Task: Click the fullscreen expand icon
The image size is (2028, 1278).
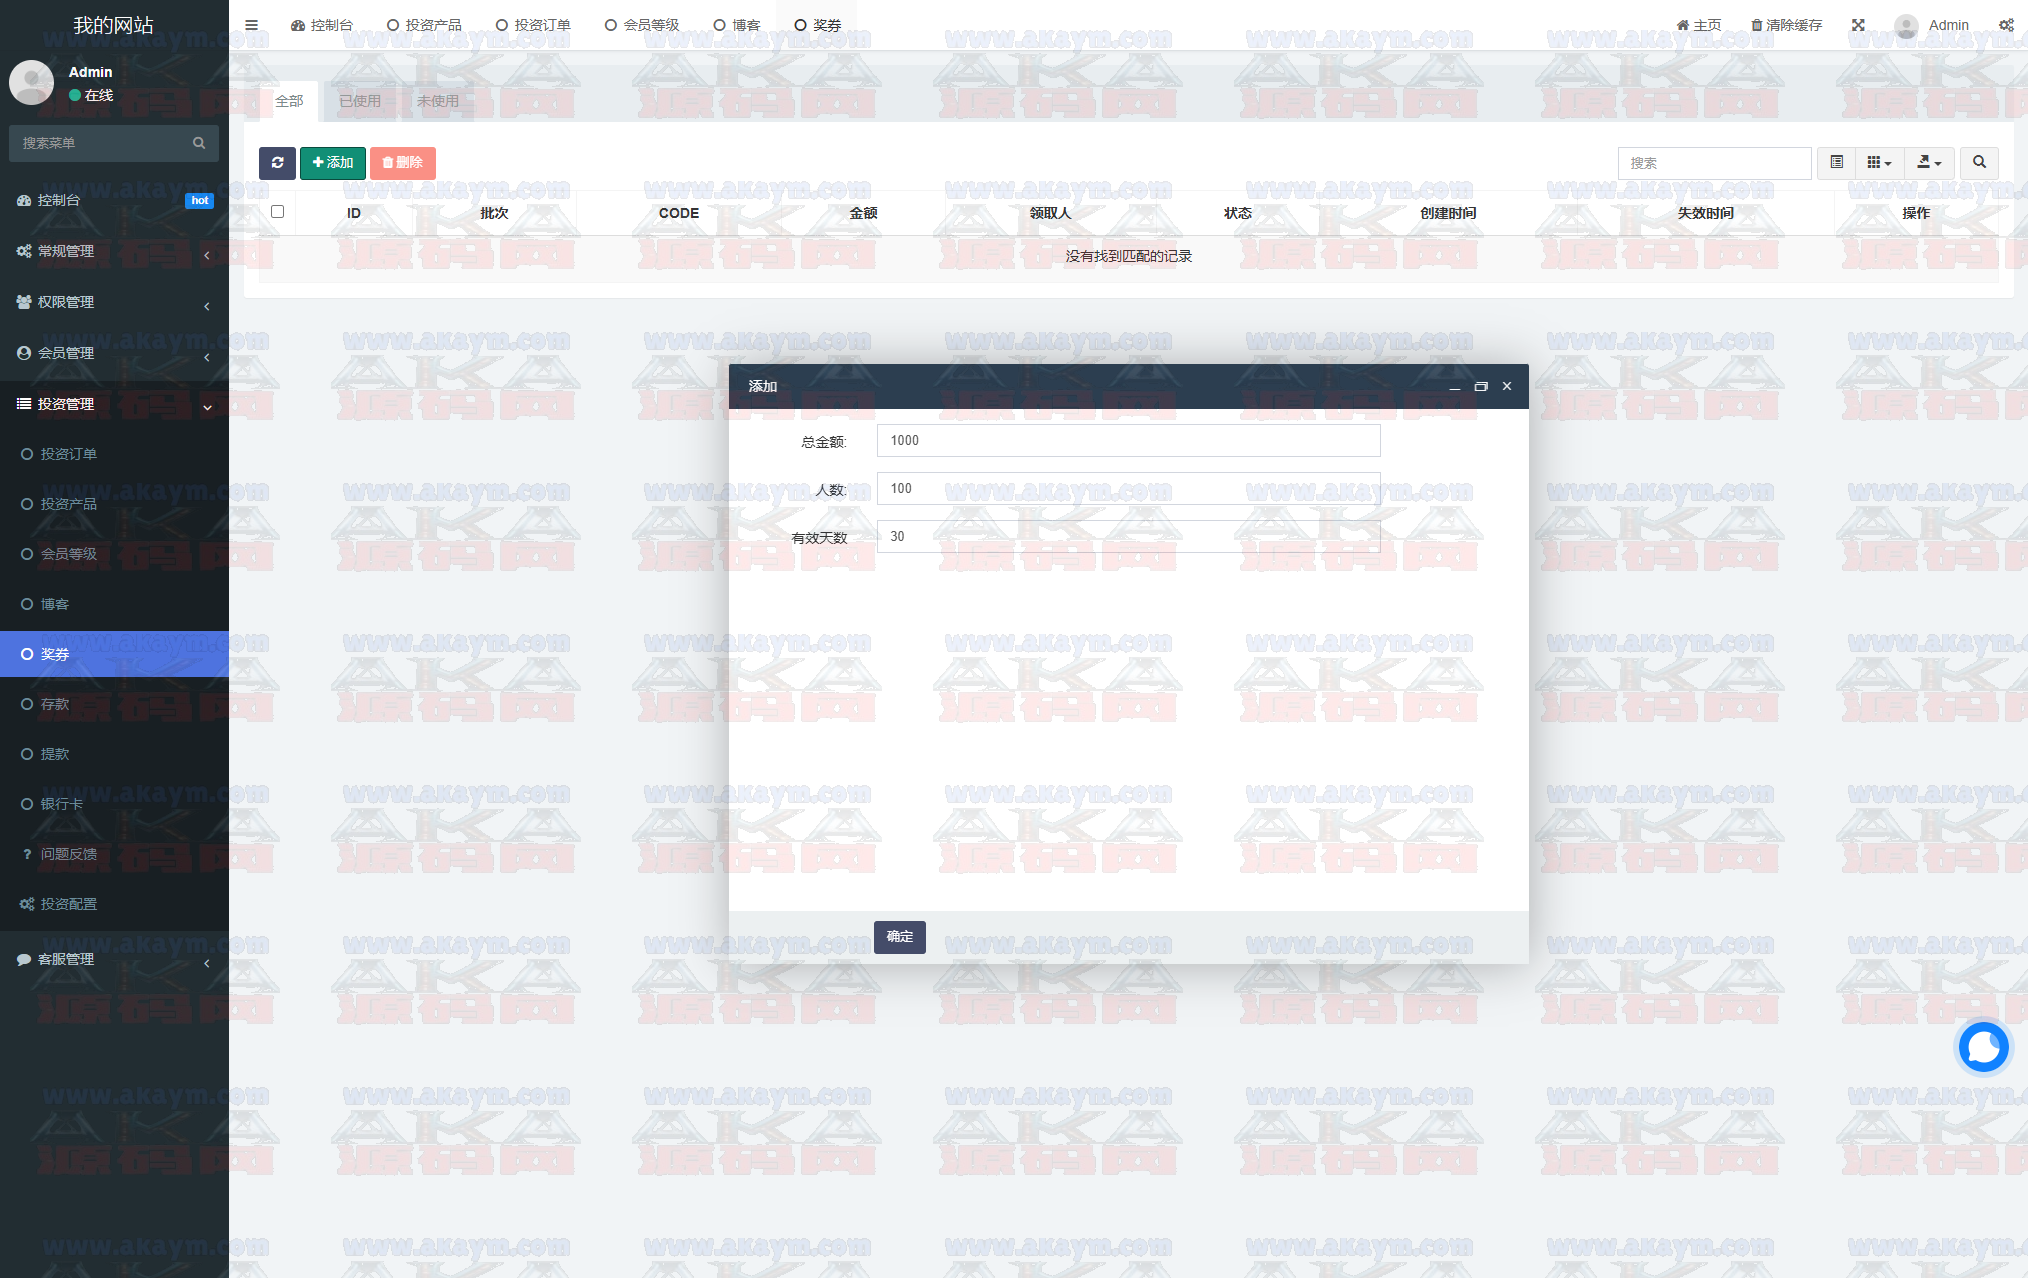Action: 1858,25
